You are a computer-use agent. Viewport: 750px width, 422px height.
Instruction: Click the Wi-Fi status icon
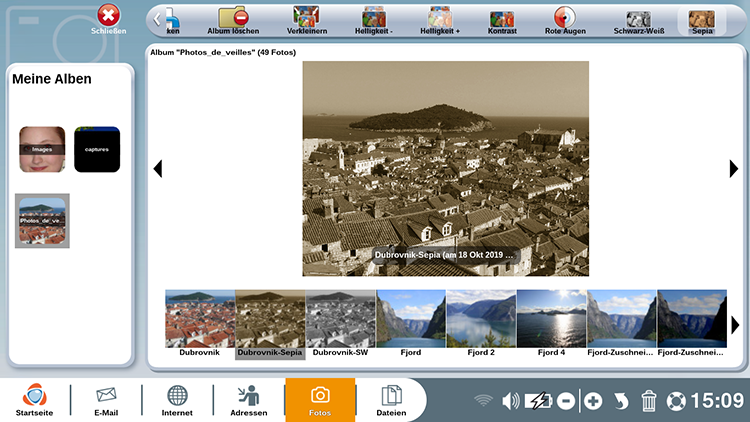coord(483,400)
